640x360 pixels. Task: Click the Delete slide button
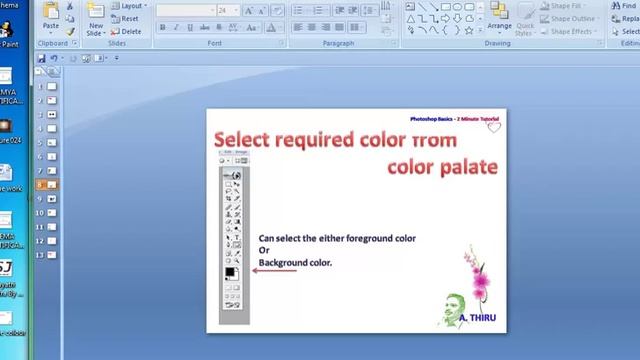(126, 31)
